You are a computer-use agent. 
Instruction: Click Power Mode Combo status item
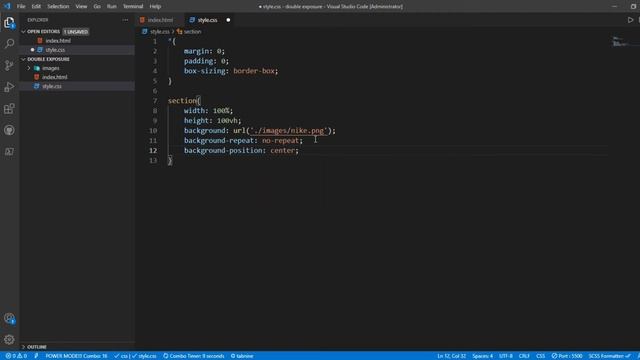(76, 356)
